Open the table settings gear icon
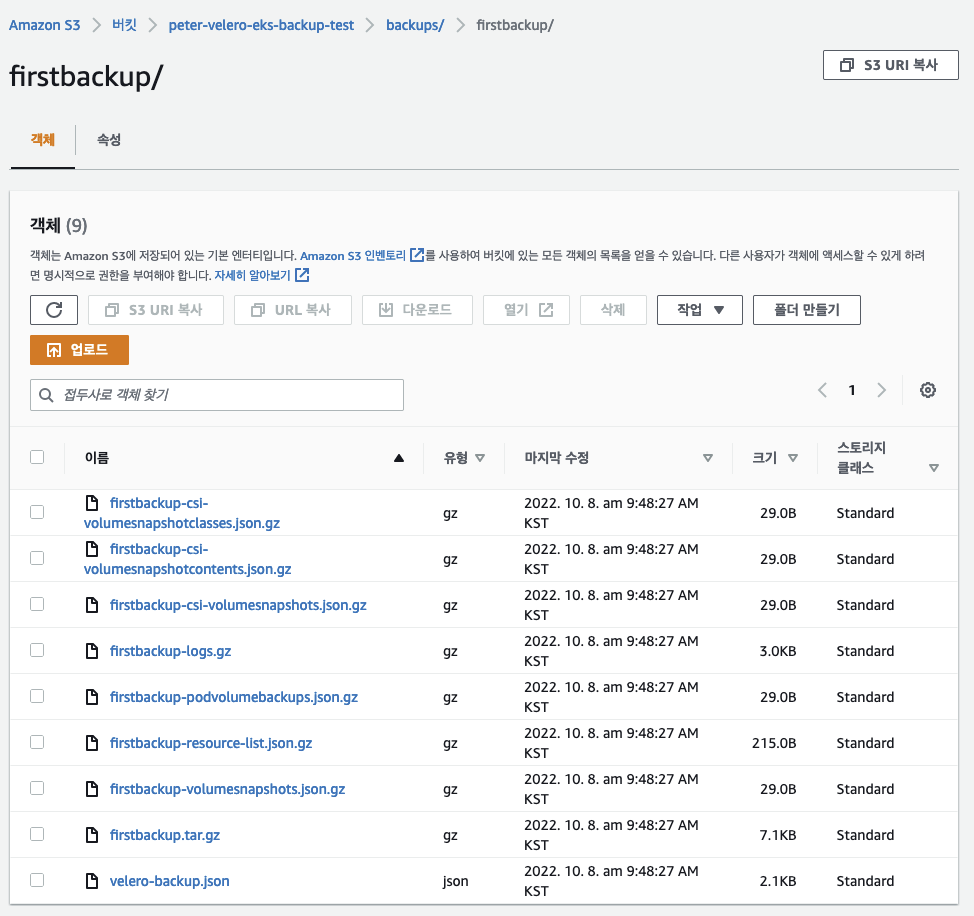974x916 pixels. coord(927,390)
